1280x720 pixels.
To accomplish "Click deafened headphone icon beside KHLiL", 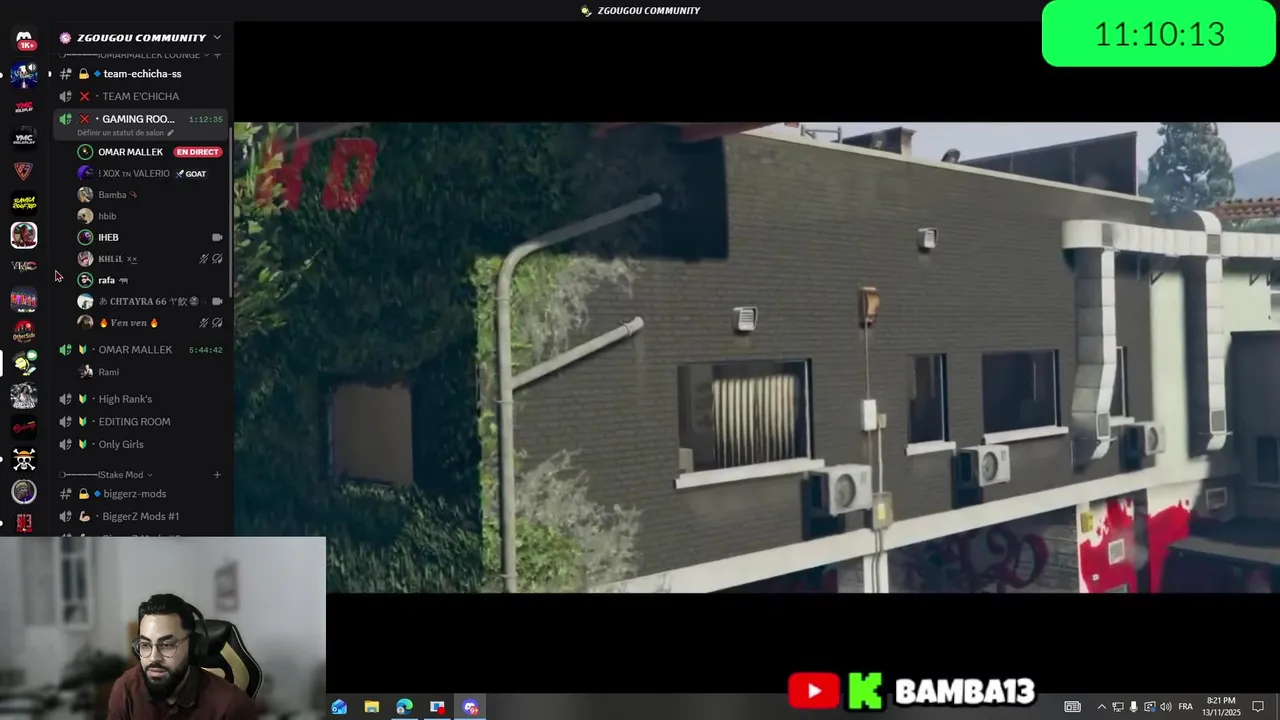I will tap(217, 259).
